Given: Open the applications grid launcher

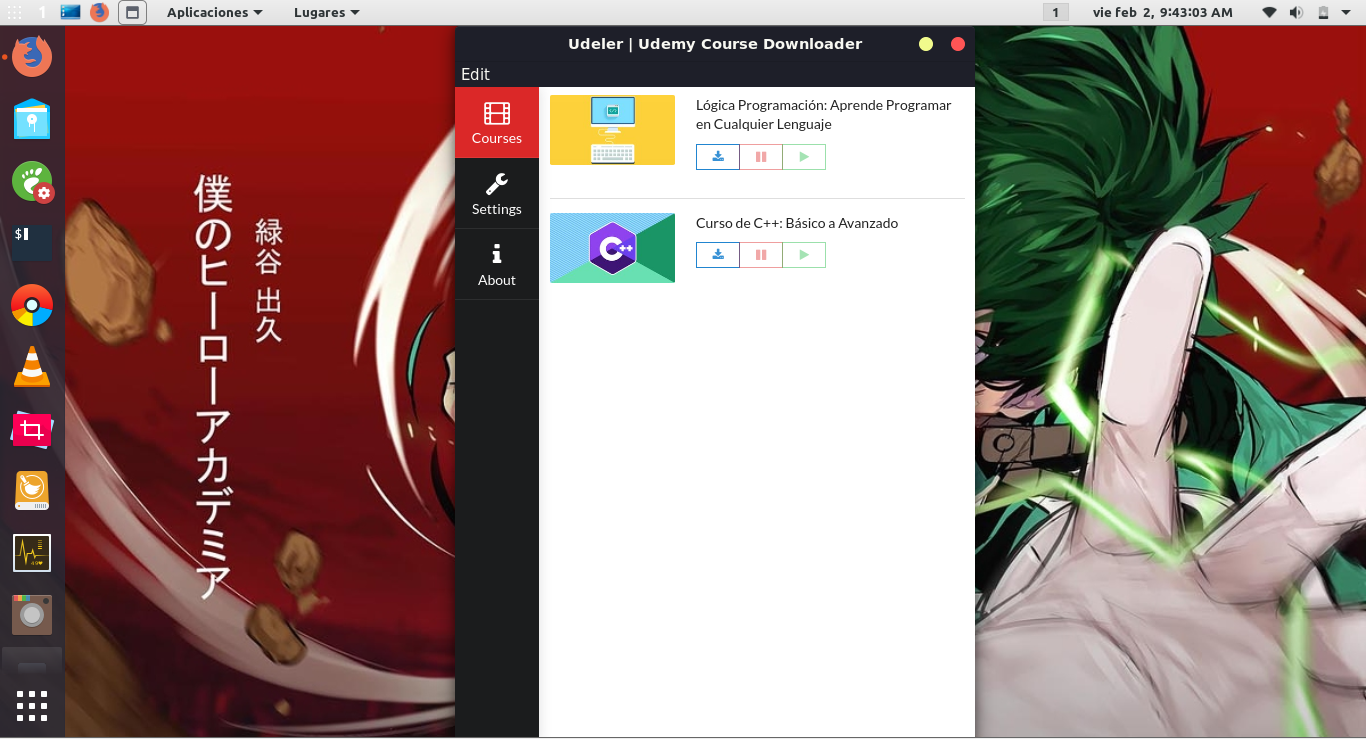Looking at the screenshot, I should (x=31, y=706).
